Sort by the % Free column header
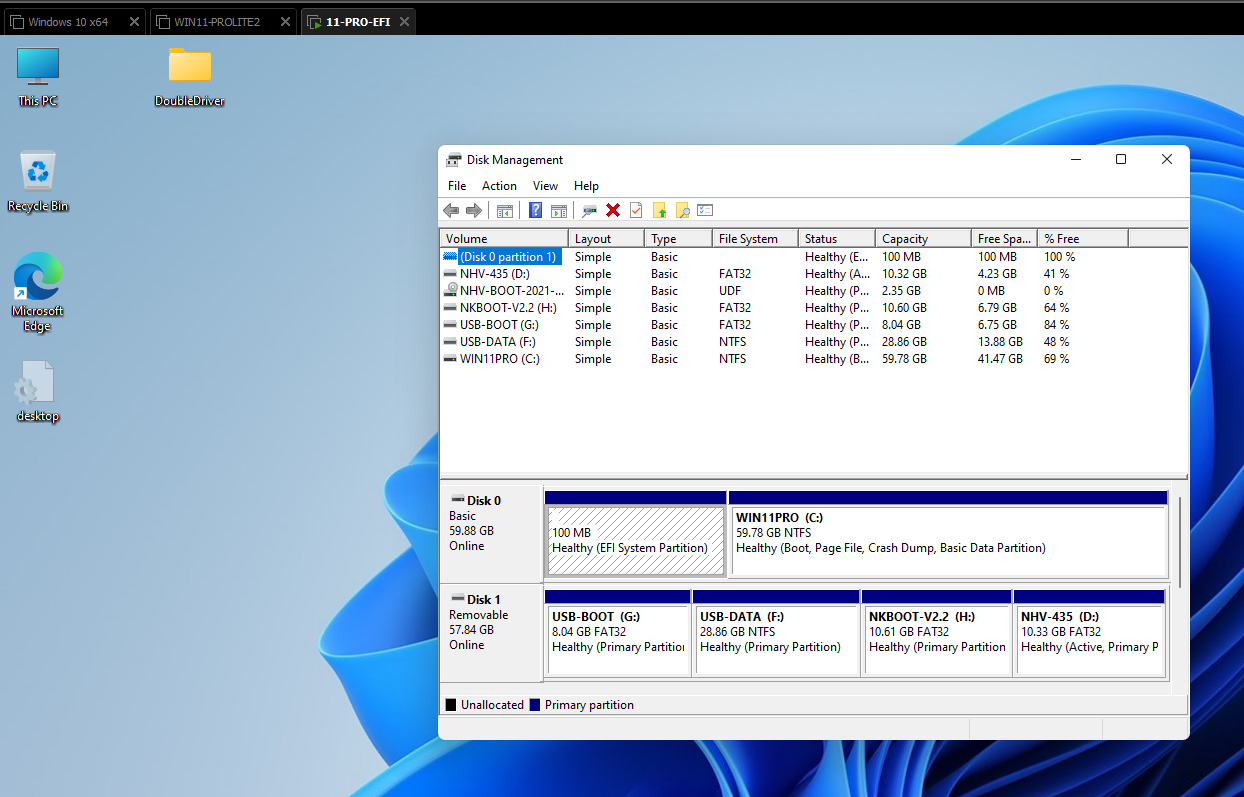This screenshot has width=1244, height=797. click(1083, 238)
